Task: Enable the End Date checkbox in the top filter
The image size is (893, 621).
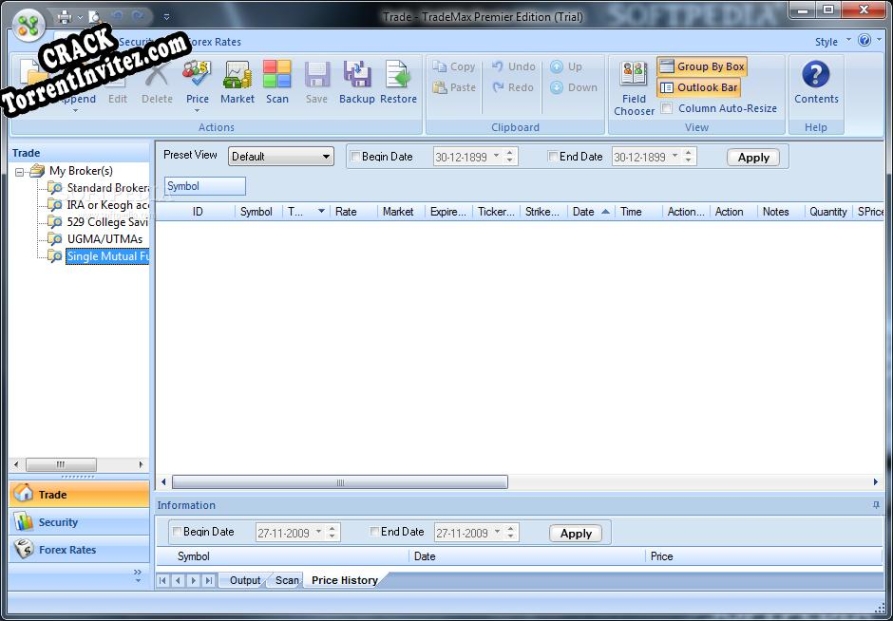Action: [x=553, y=157]
